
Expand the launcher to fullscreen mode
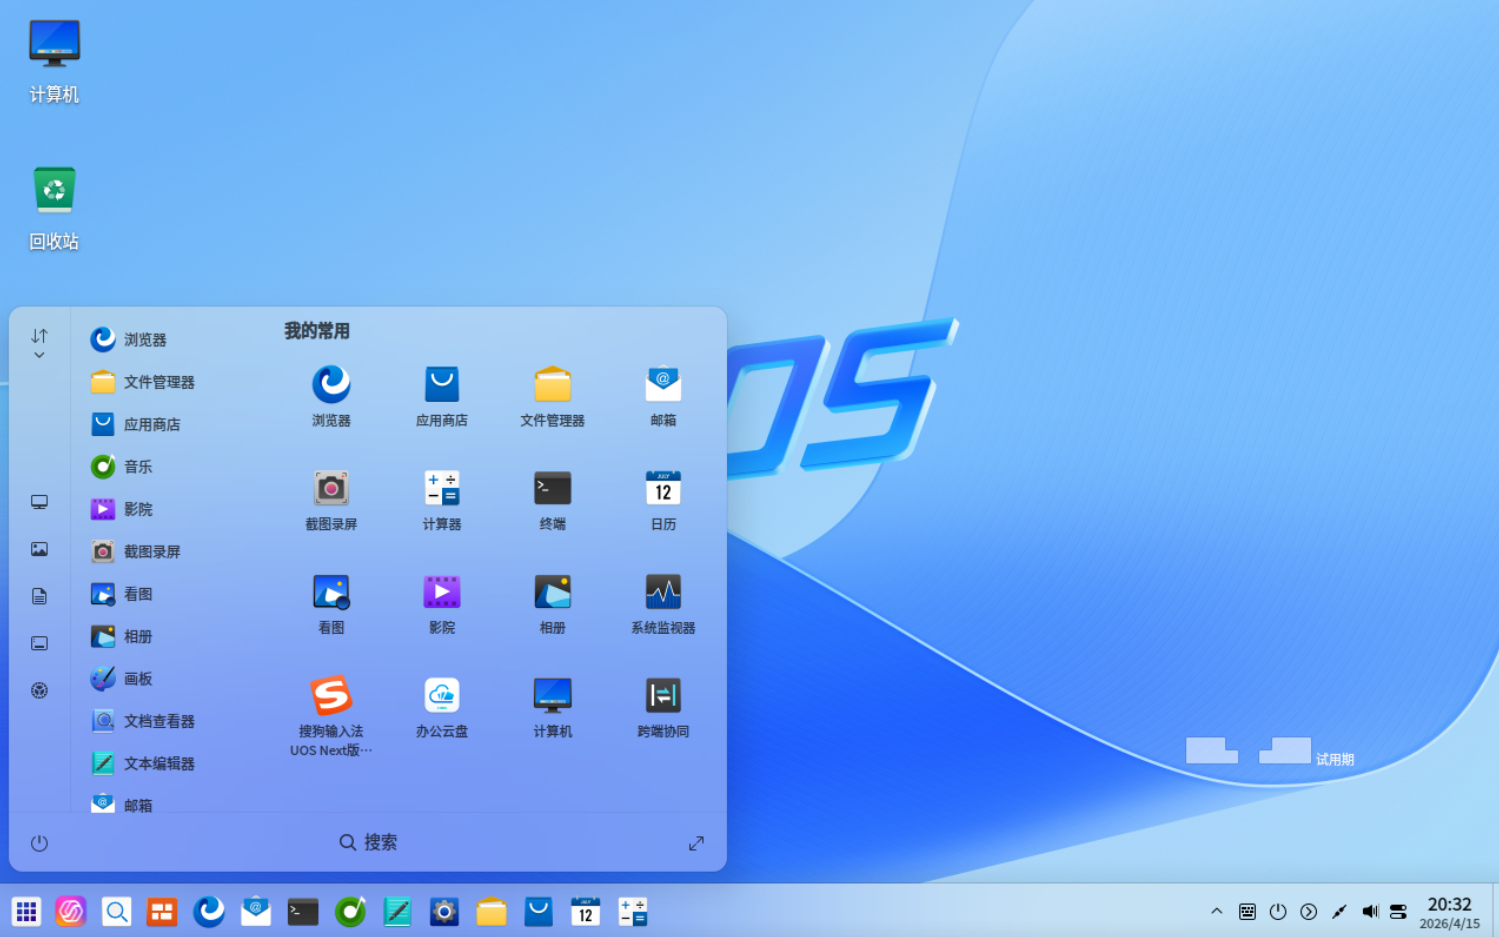[696, 843]
